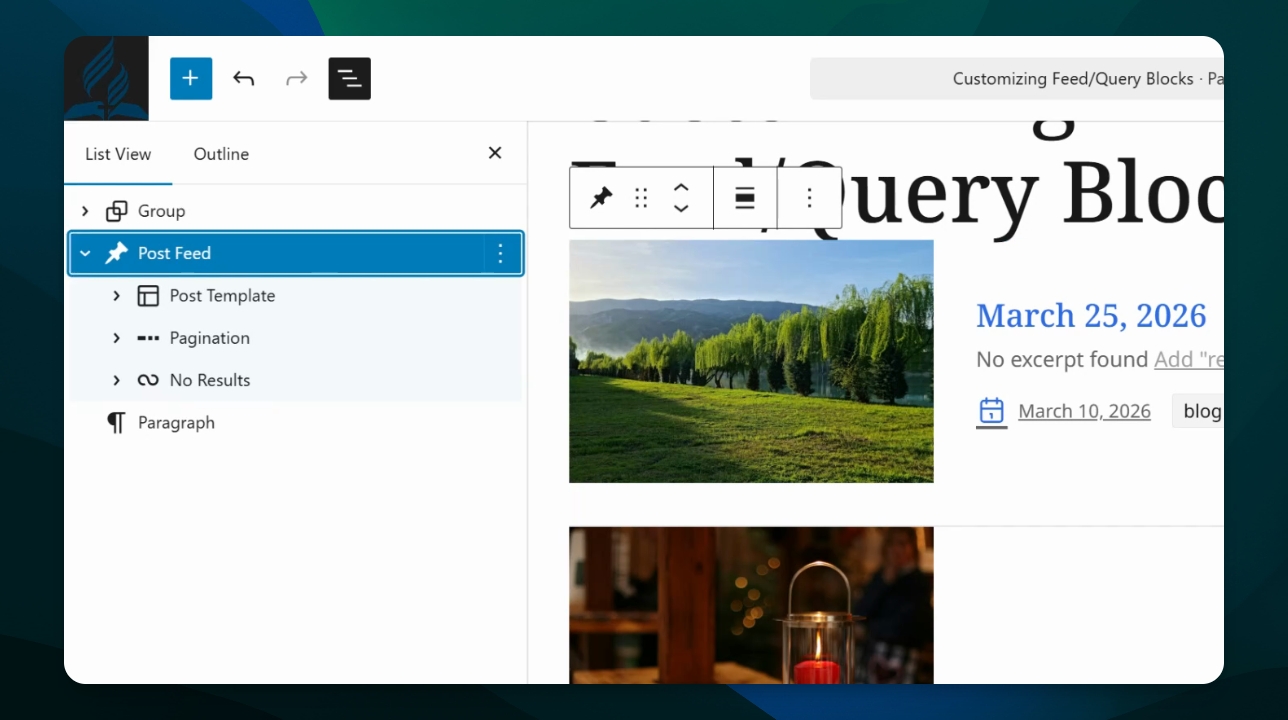Open the block inserter plus button
Image resolution: width=1288 pixels, height=720 pixels.
pyautogui.click(x=191, y=78)
